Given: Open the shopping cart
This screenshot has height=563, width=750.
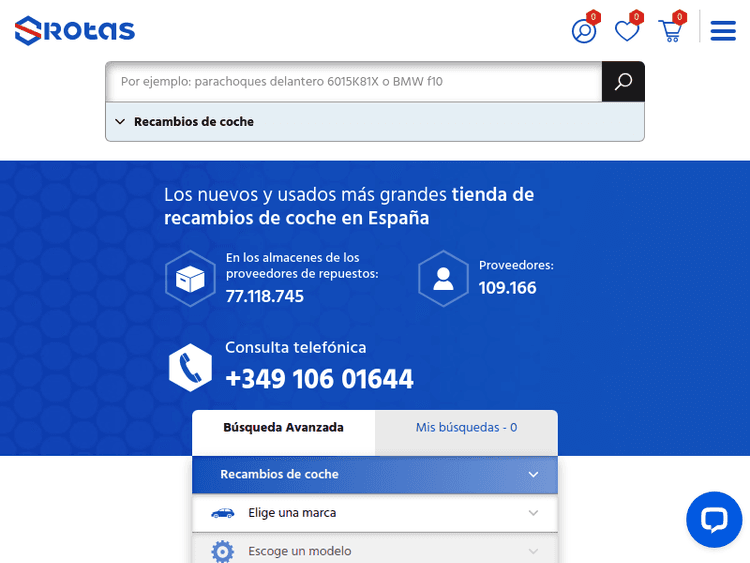Looking at the screenshot, I should coord(670,31).
